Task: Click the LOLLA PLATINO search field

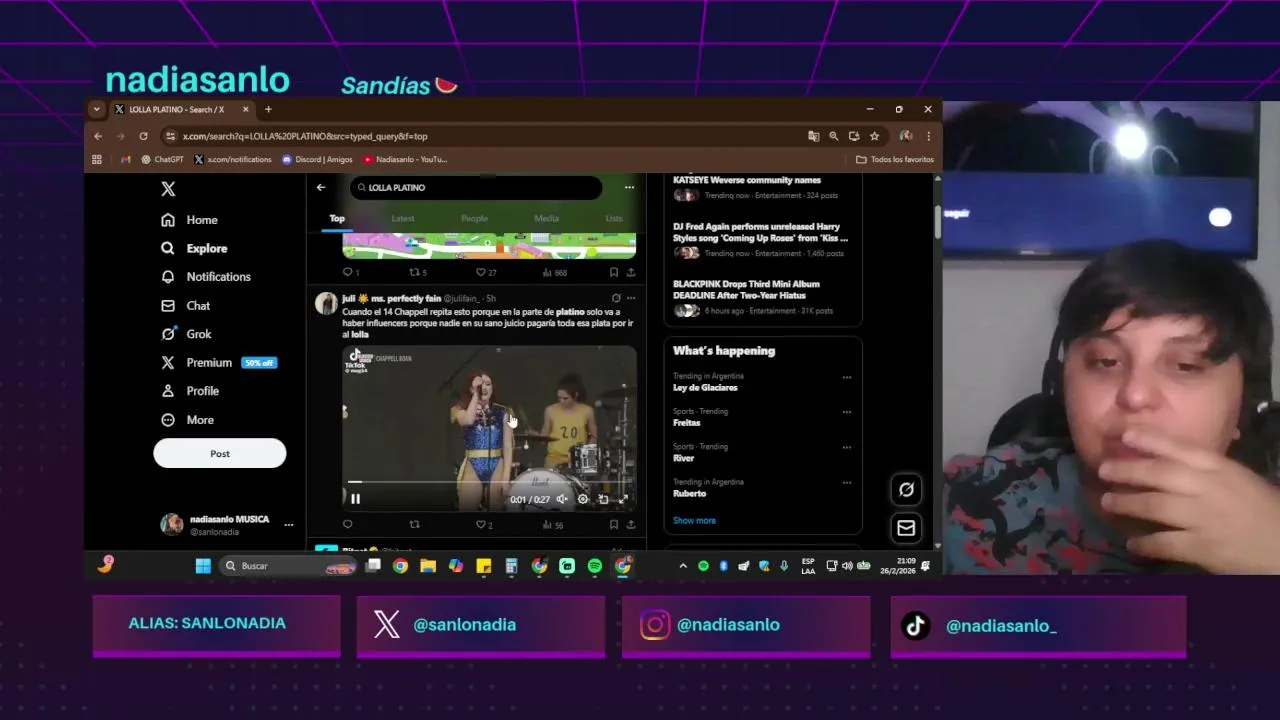Action: tap(476, 187)
